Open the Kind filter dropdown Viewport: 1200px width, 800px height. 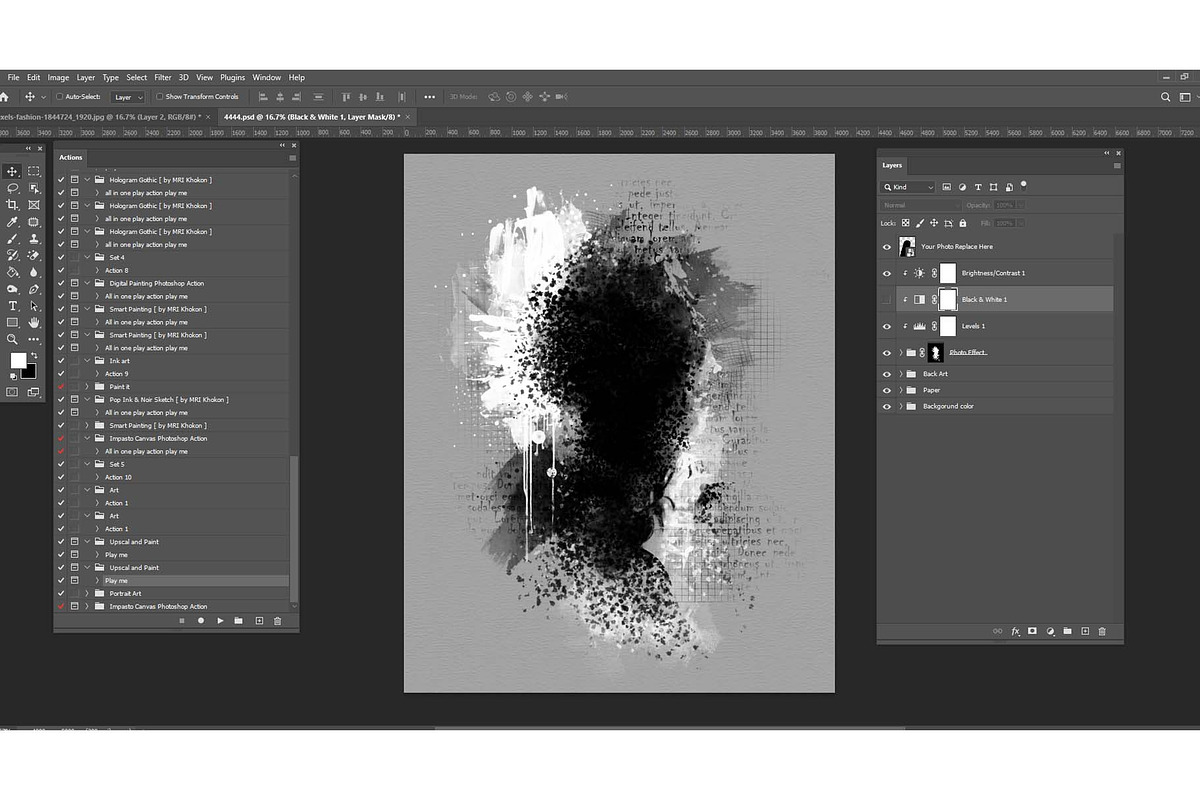(x=908, y=187)
